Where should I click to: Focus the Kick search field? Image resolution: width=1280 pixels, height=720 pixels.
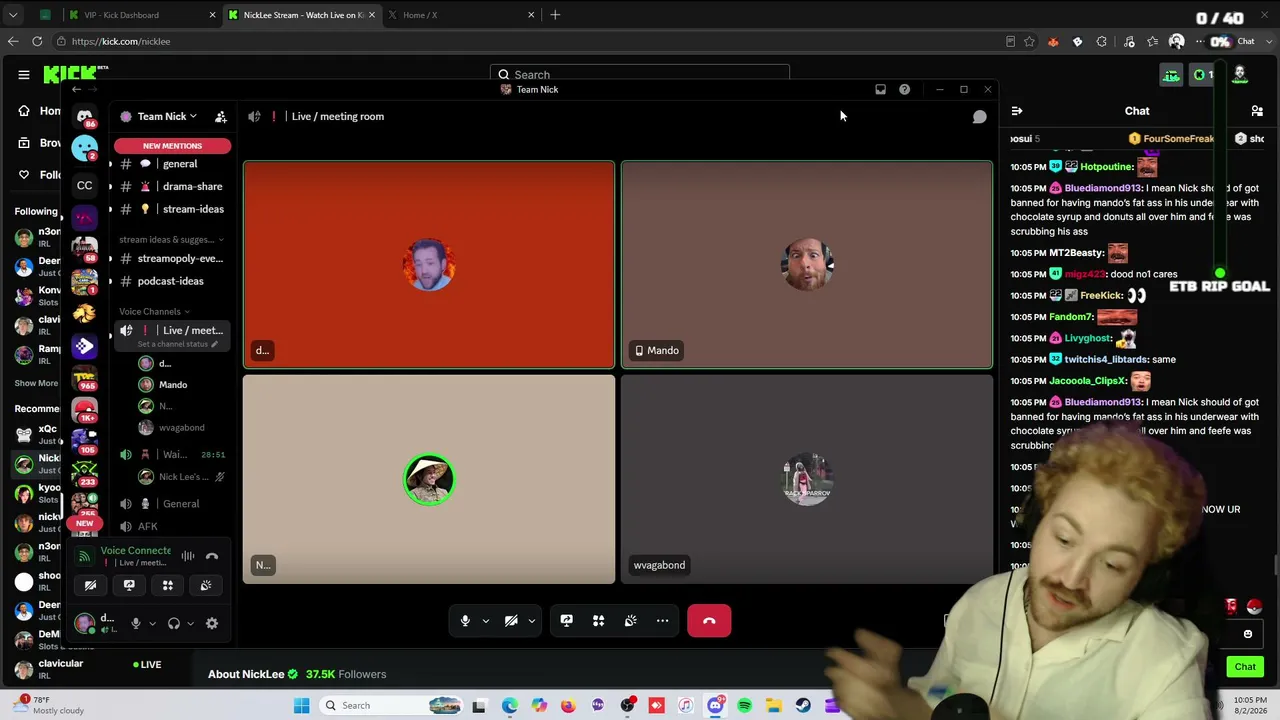click(640, 75)
